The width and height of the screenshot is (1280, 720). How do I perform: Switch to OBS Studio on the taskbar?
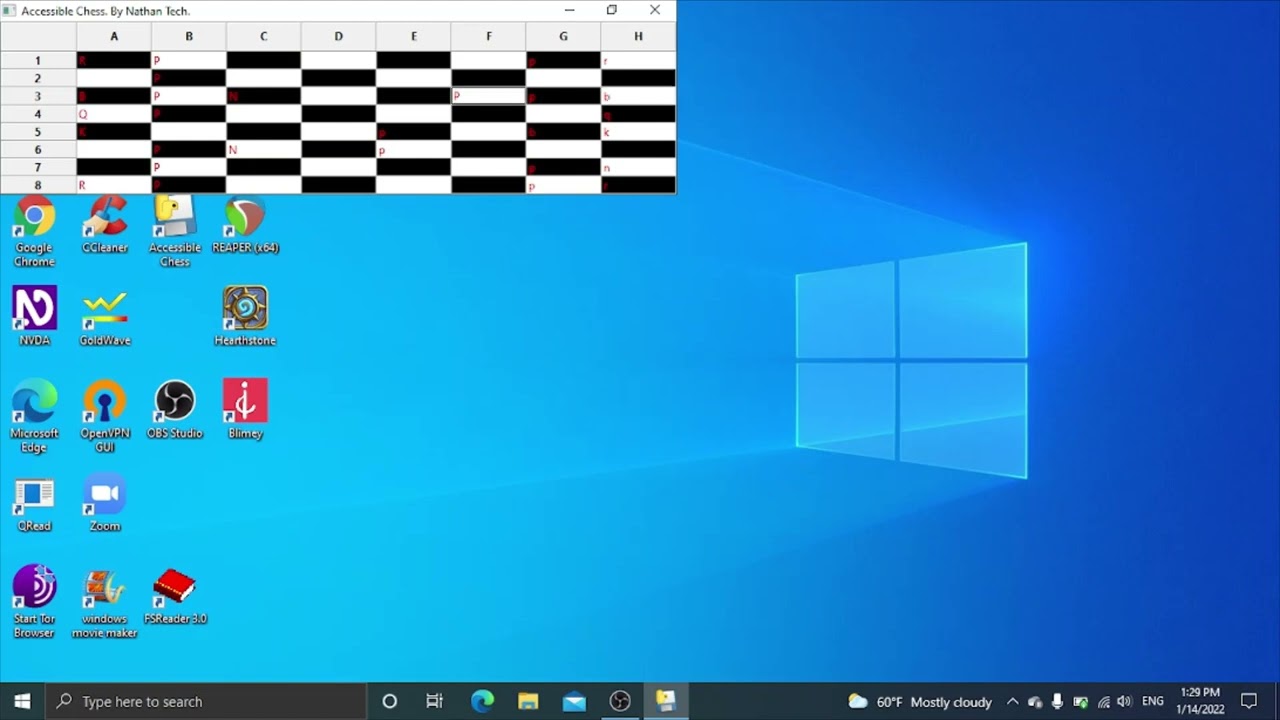(620, 701)
